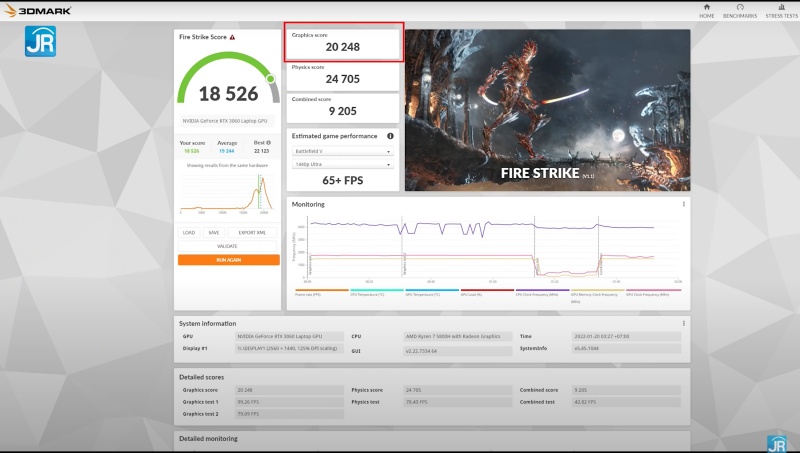
Task: Toggle the GPU Clock Frequency legend series
Action: point(653,292)
